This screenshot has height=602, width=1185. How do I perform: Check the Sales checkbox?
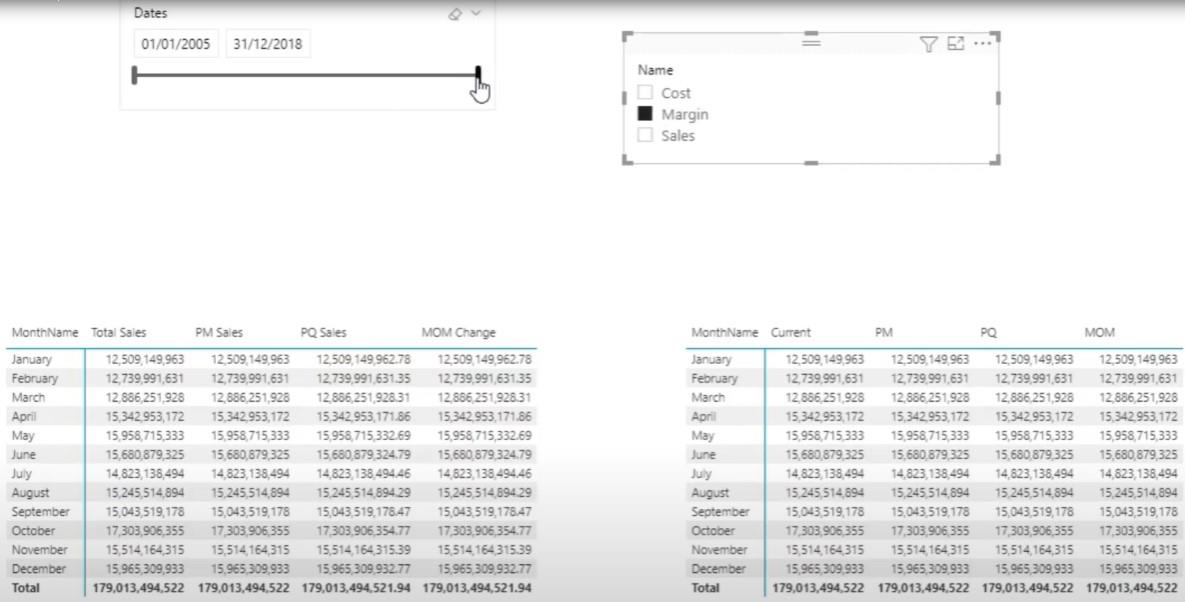tap(645, 134)
